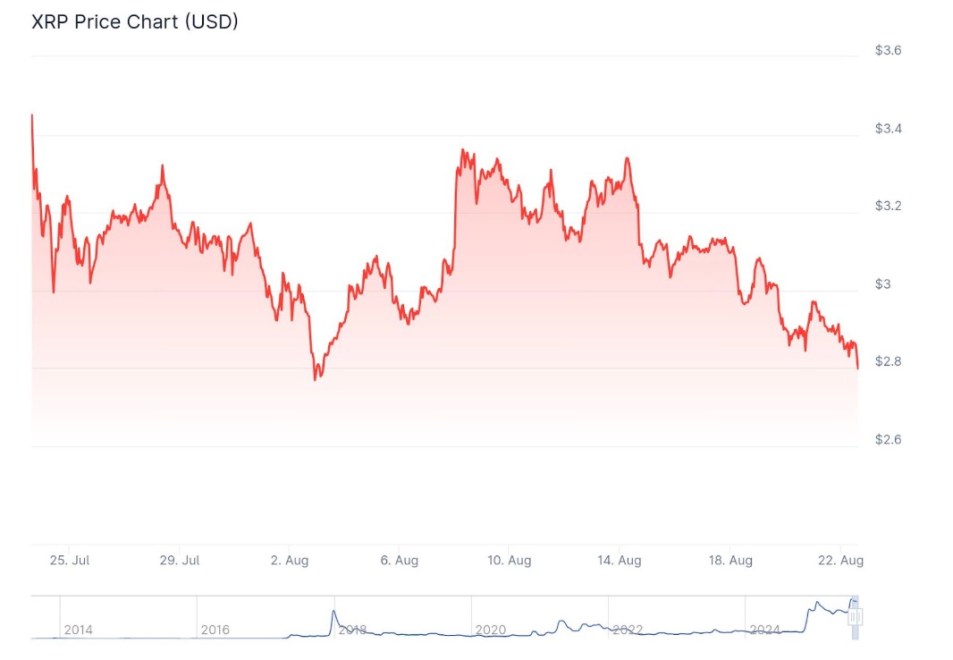Viewport: 953px width, 660px height.
Task: Select the 25. Jul date label
Action: pyautogui.click(x=70, y=560)
